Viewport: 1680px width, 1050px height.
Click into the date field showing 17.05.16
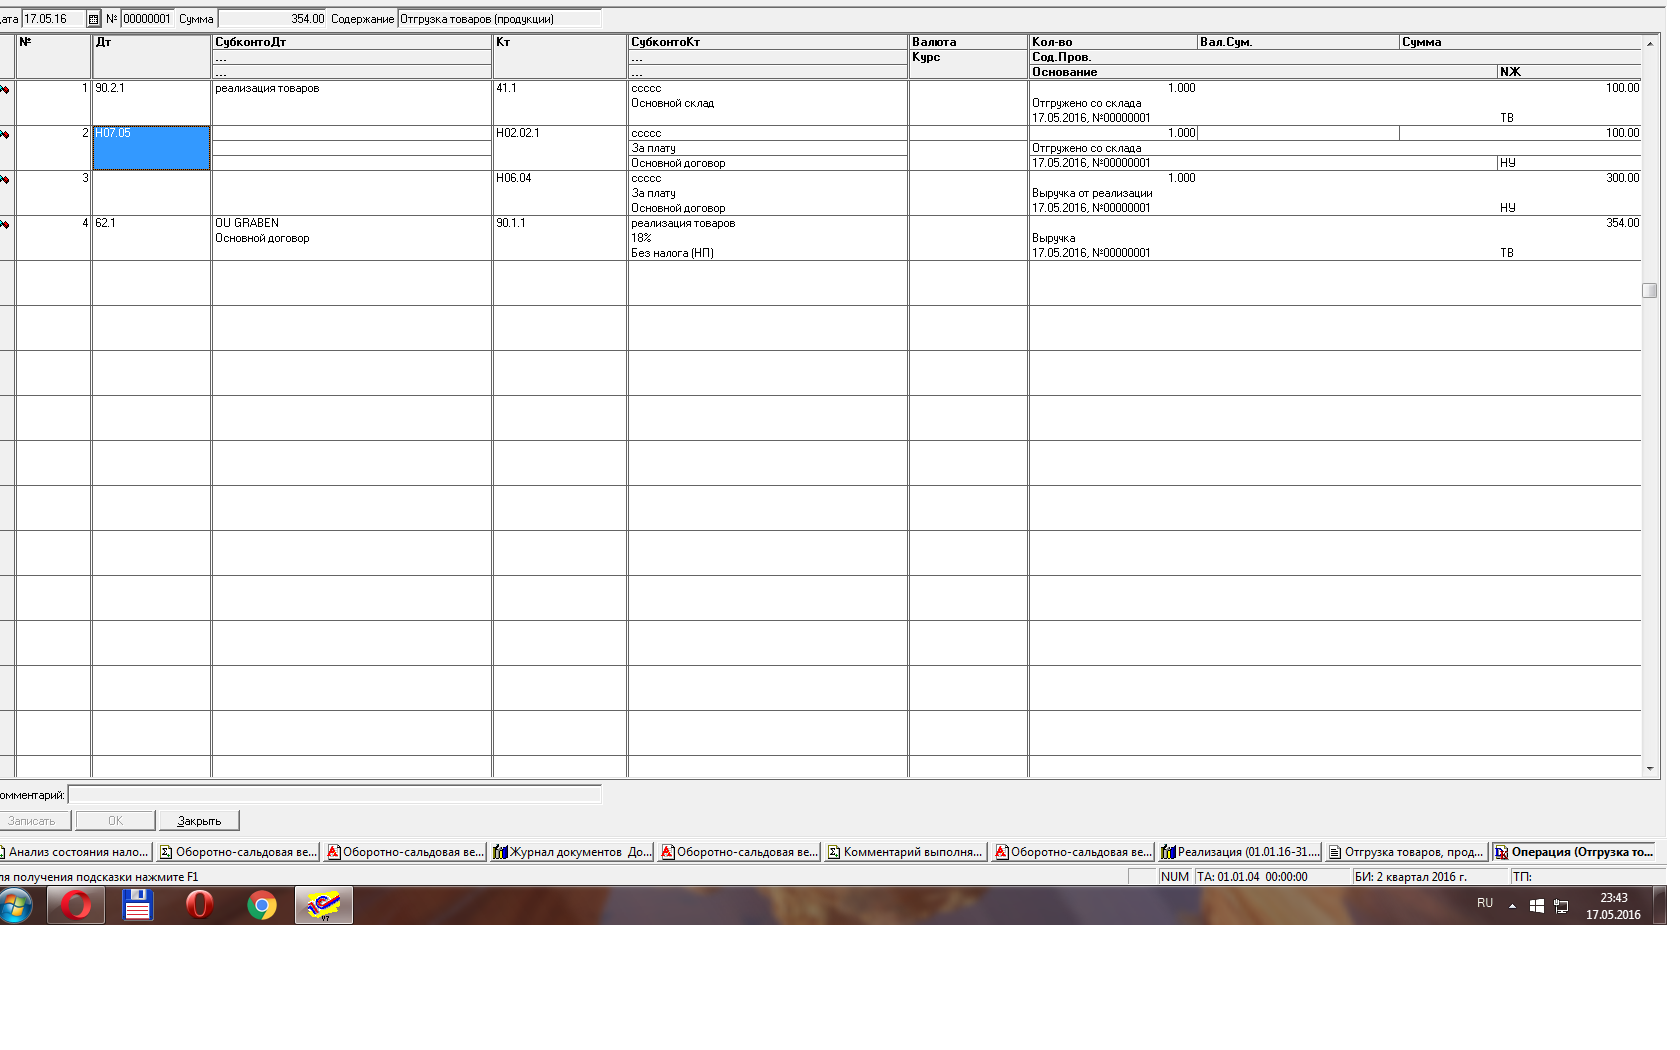click(x=54, y=19)
